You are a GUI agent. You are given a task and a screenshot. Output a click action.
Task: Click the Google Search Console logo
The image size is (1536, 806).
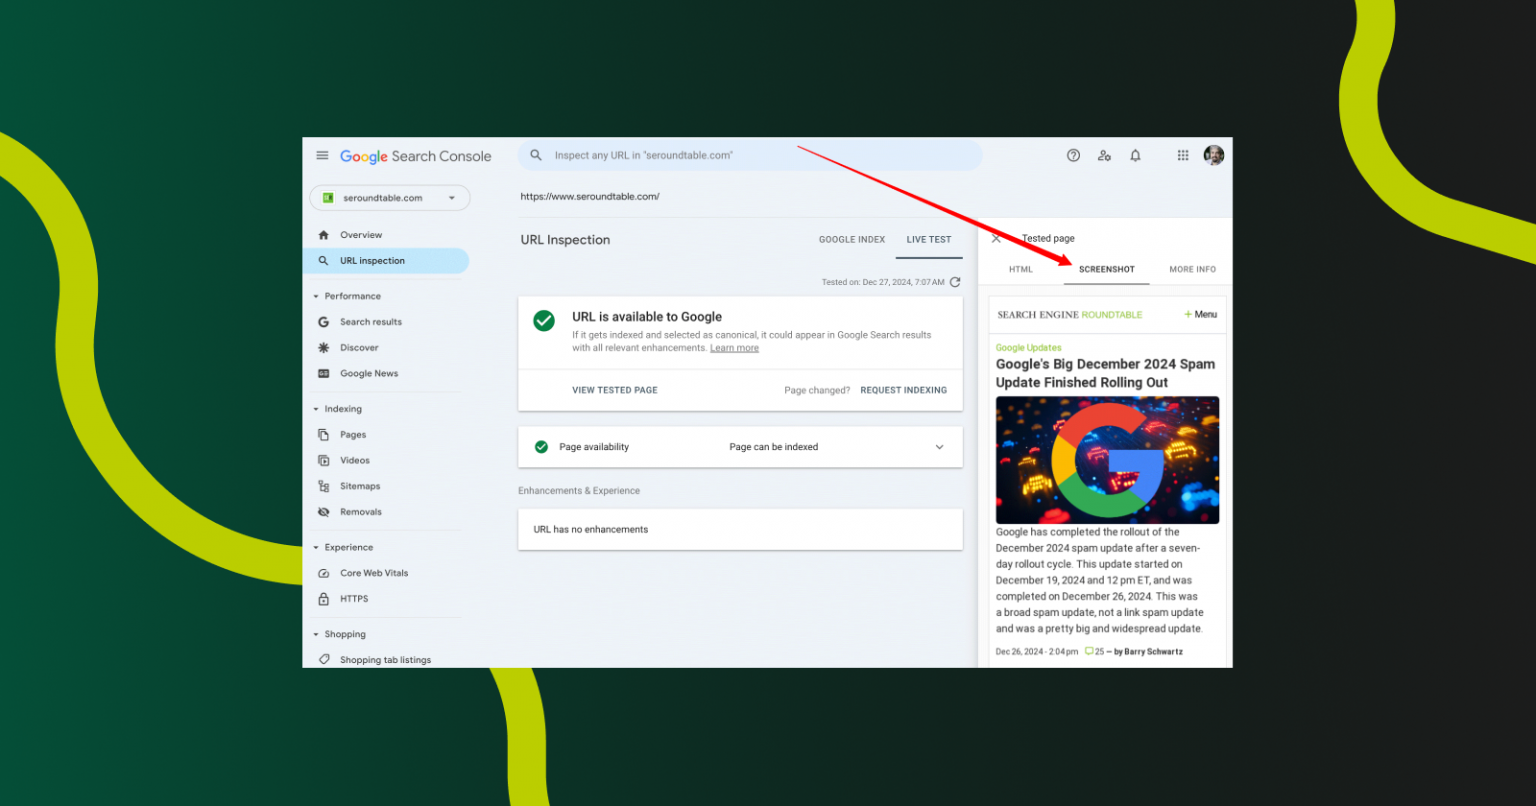coord(416,156)
